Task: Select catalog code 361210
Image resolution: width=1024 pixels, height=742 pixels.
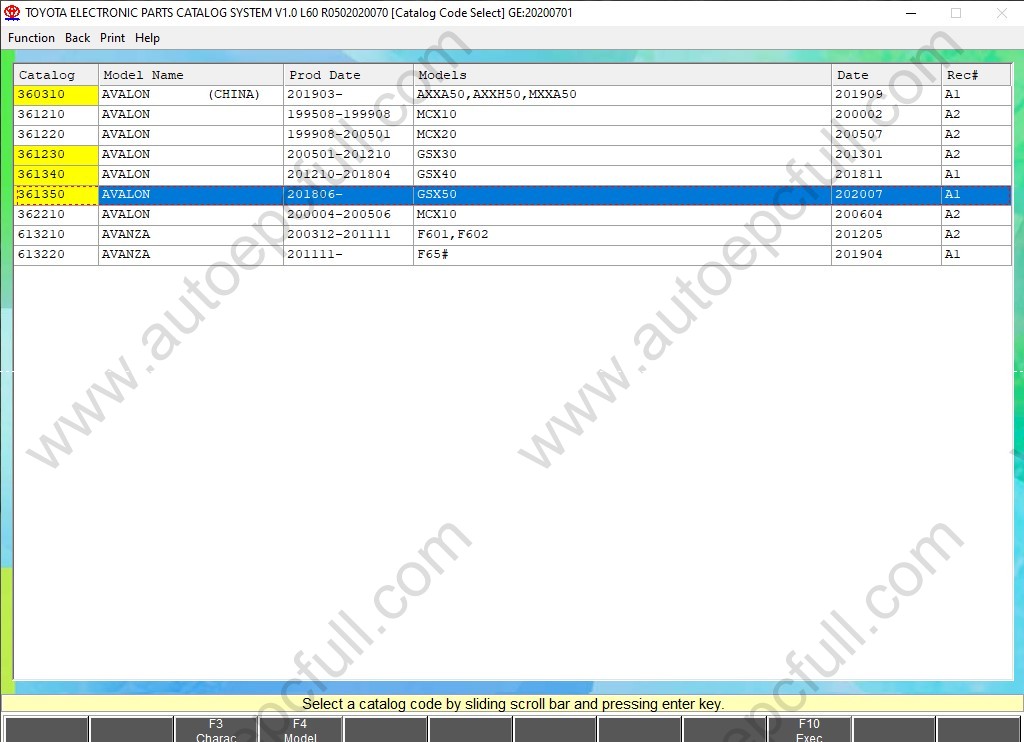Action: coord(56,115)
